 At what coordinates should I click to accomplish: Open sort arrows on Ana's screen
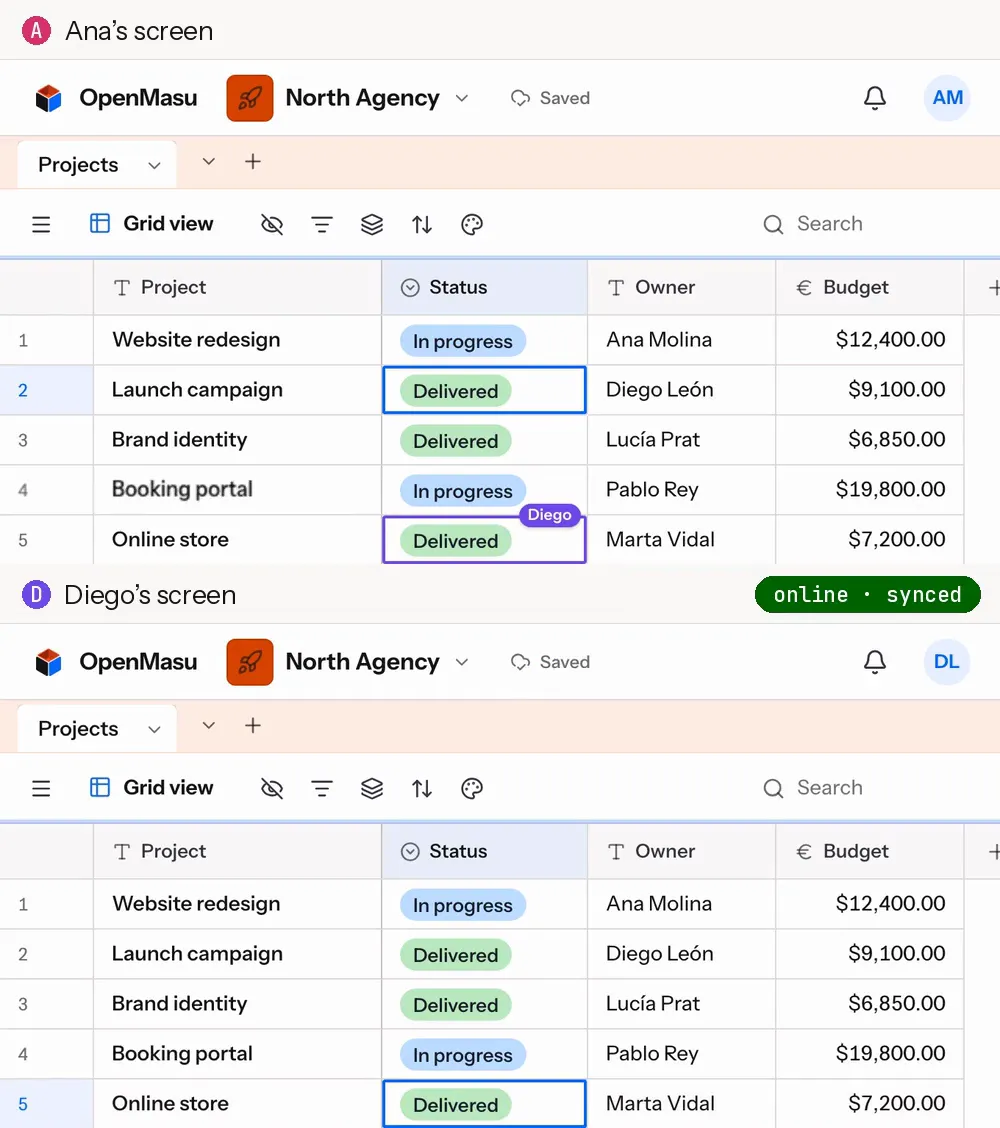point(422,224)
